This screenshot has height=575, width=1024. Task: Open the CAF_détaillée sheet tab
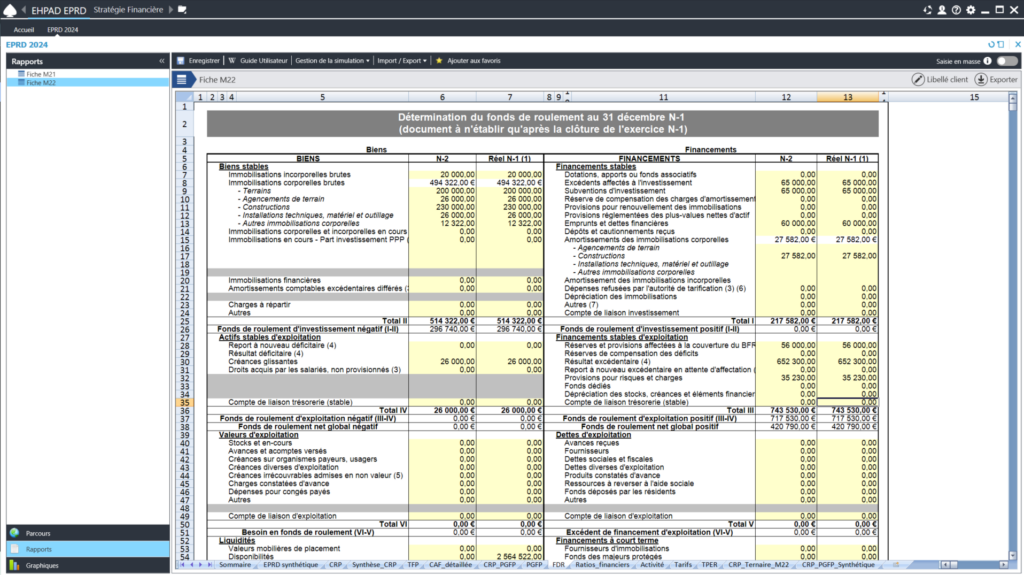click(450, 565)
